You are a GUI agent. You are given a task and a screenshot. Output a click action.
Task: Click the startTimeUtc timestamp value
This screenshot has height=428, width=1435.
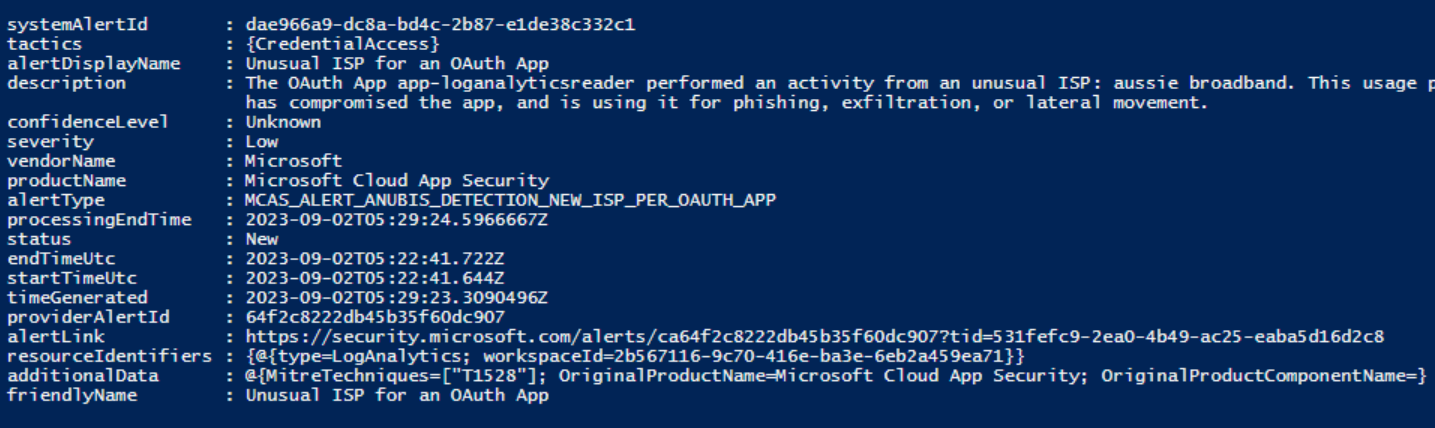pos(375,278)
